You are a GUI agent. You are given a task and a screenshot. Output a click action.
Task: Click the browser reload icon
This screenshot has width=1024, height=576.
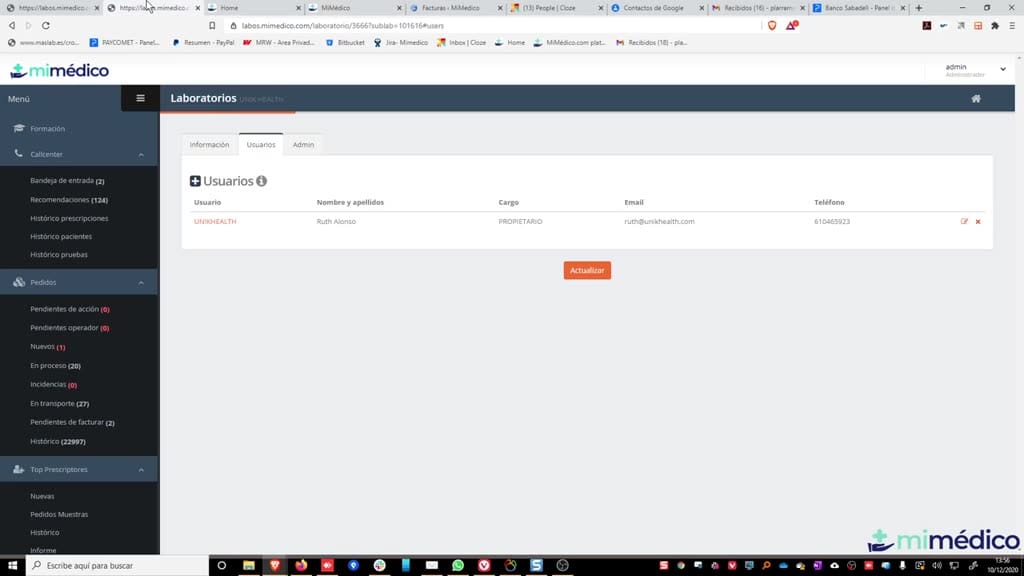pyautogui.click(x=46, y=25)
